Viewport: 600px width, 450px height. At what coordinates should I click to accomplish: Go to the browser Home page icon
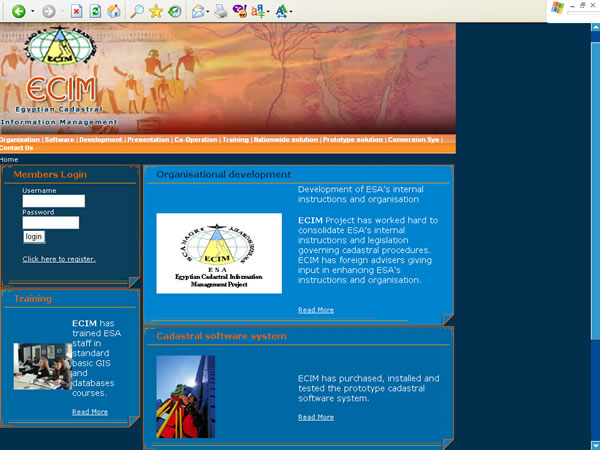coord(114,11)
